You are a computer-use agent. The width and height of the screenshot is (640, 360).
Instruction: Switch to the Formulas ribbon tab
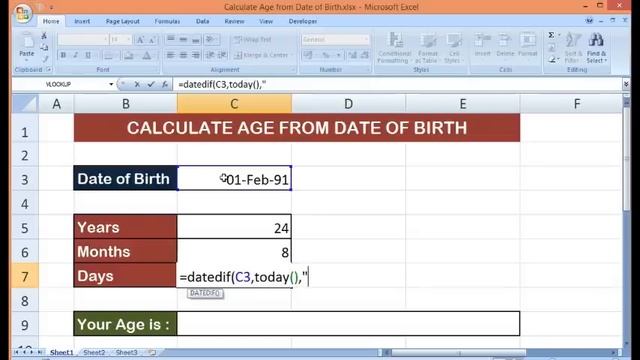pyautogui.click(x=167, y=21)
